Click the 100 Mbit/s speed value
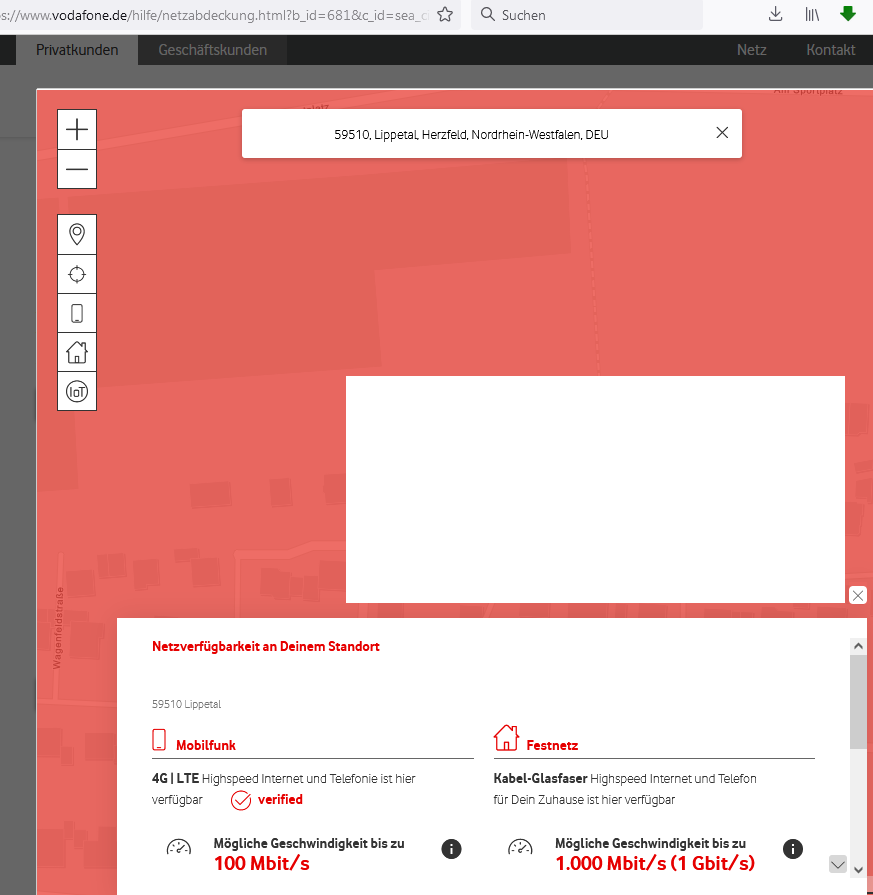Image resolution: width=873 pixels, height=895 pixels. point(262,864)
